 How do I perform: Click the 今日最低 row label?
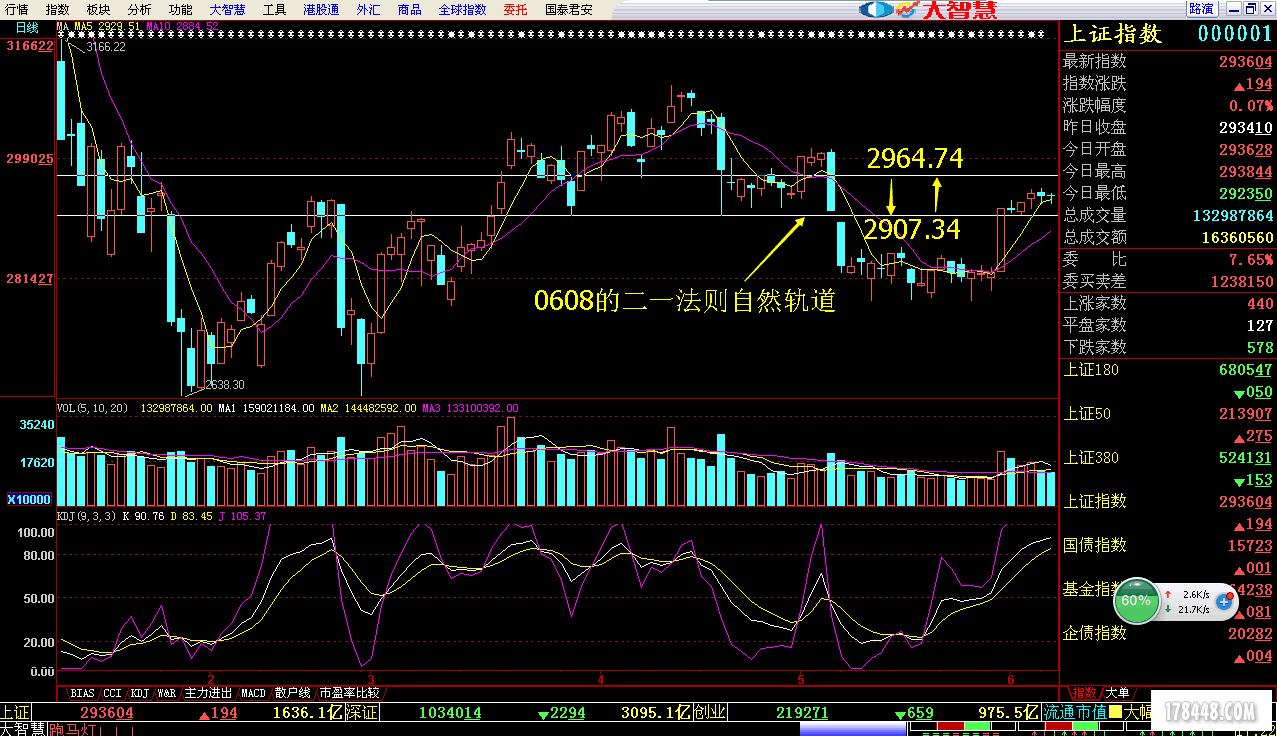[x=1094, y=193]
